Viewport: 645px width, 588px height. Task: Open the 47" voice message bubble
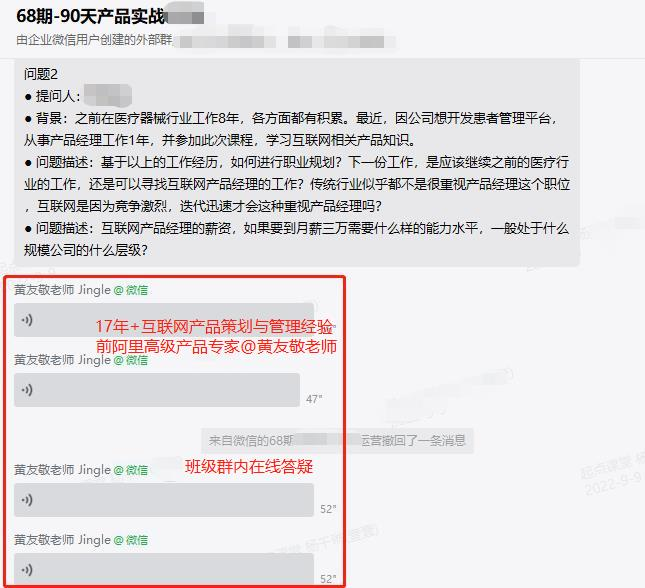click(x=157, y=390)
